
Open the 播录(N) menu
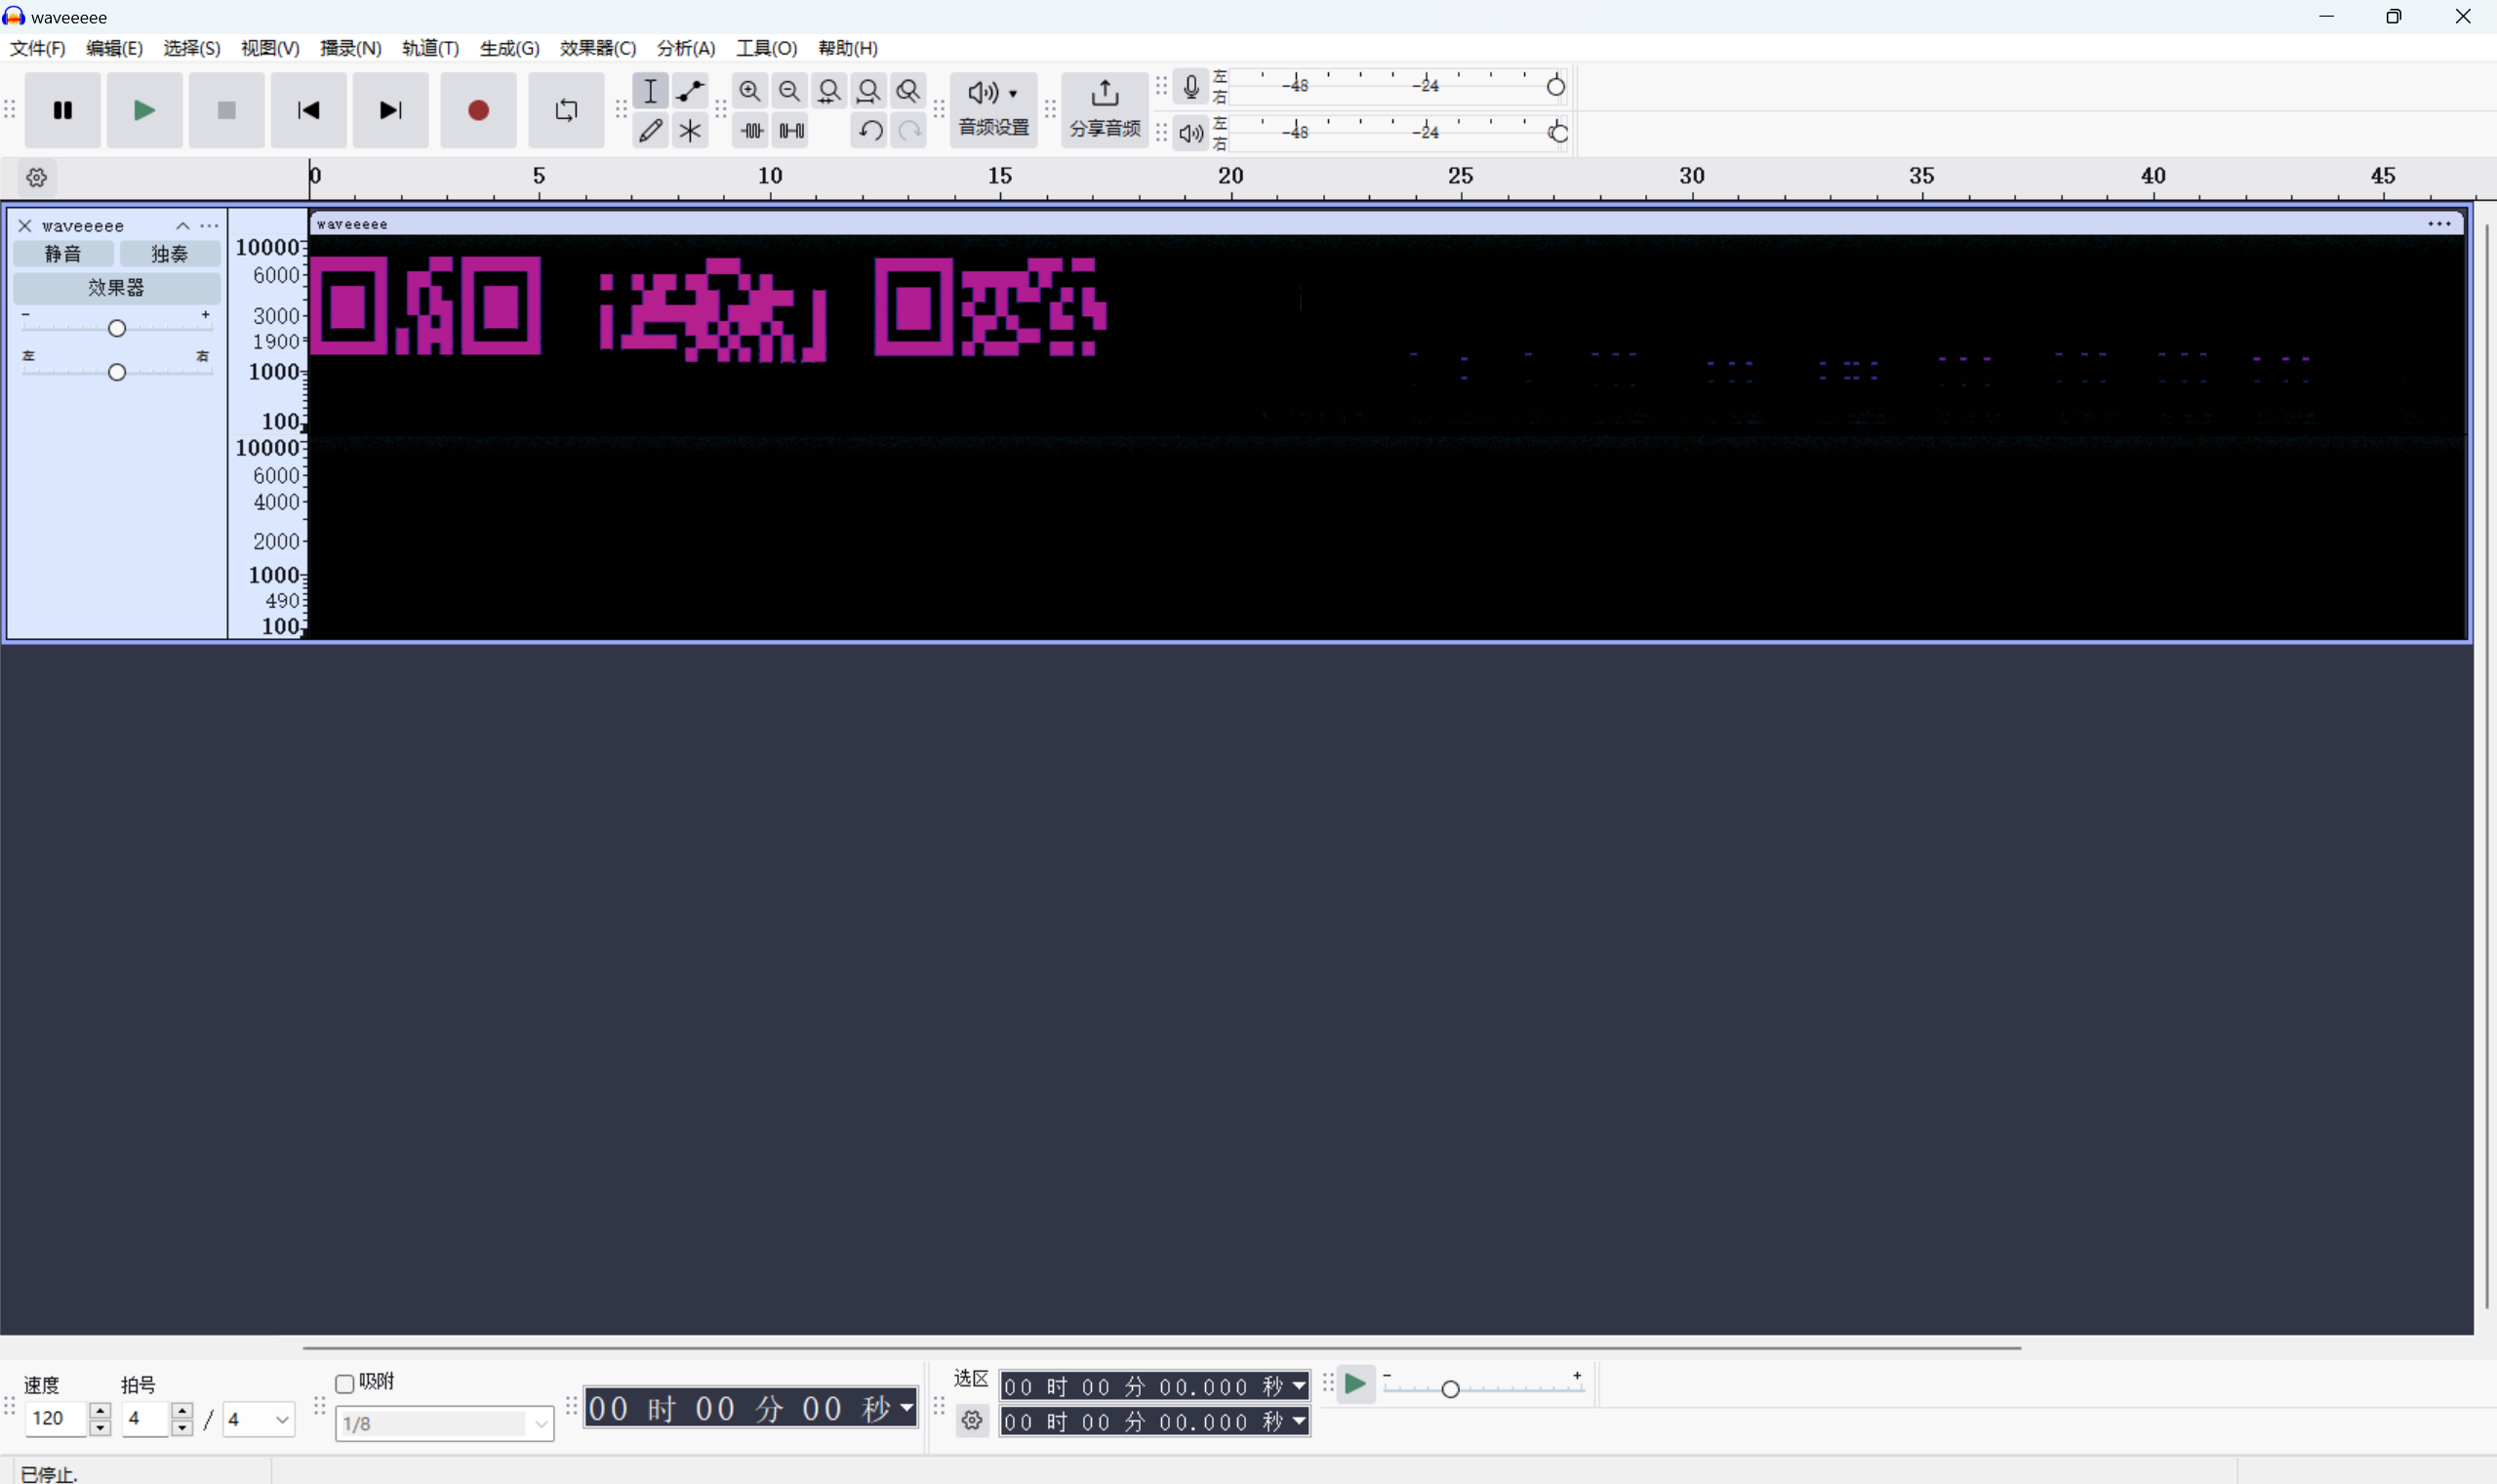pos(350,48)
